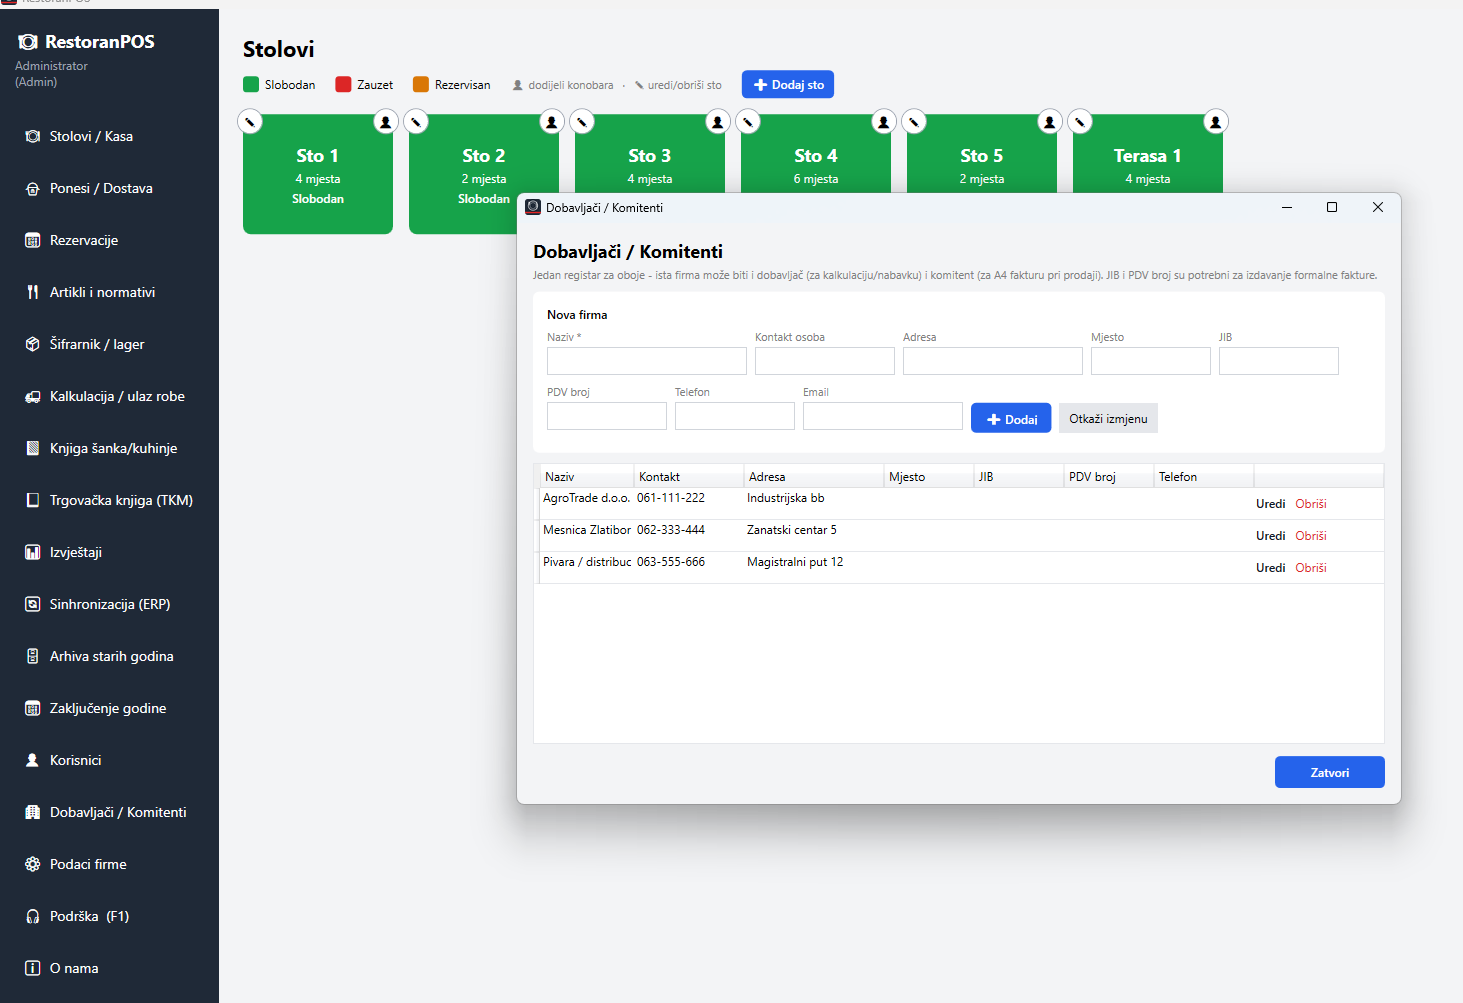Click Uredi for Mesnica Zlatibor
Screen dimensions: 1463x1003
coord(1271,536)
